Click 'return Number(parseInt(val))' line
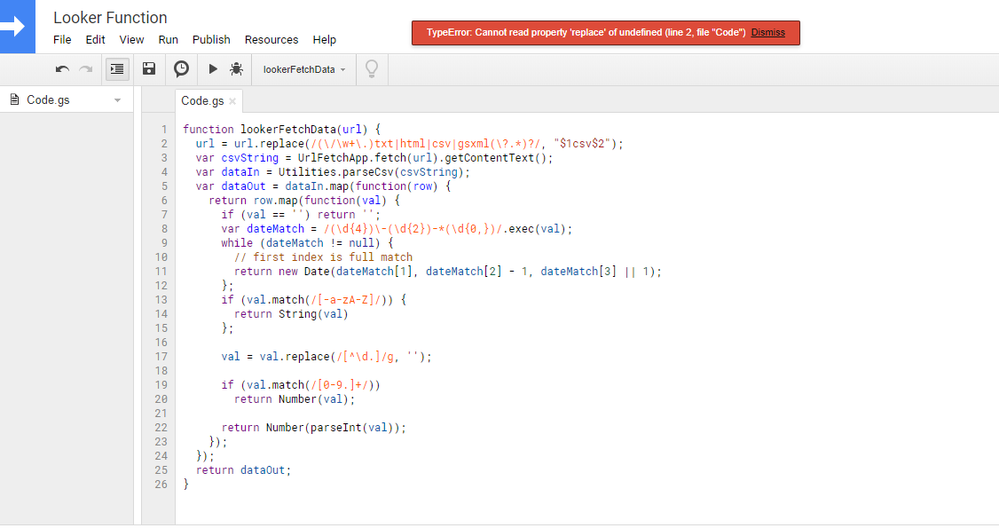Viewport: 999px width, 529px height. point(313,428)
